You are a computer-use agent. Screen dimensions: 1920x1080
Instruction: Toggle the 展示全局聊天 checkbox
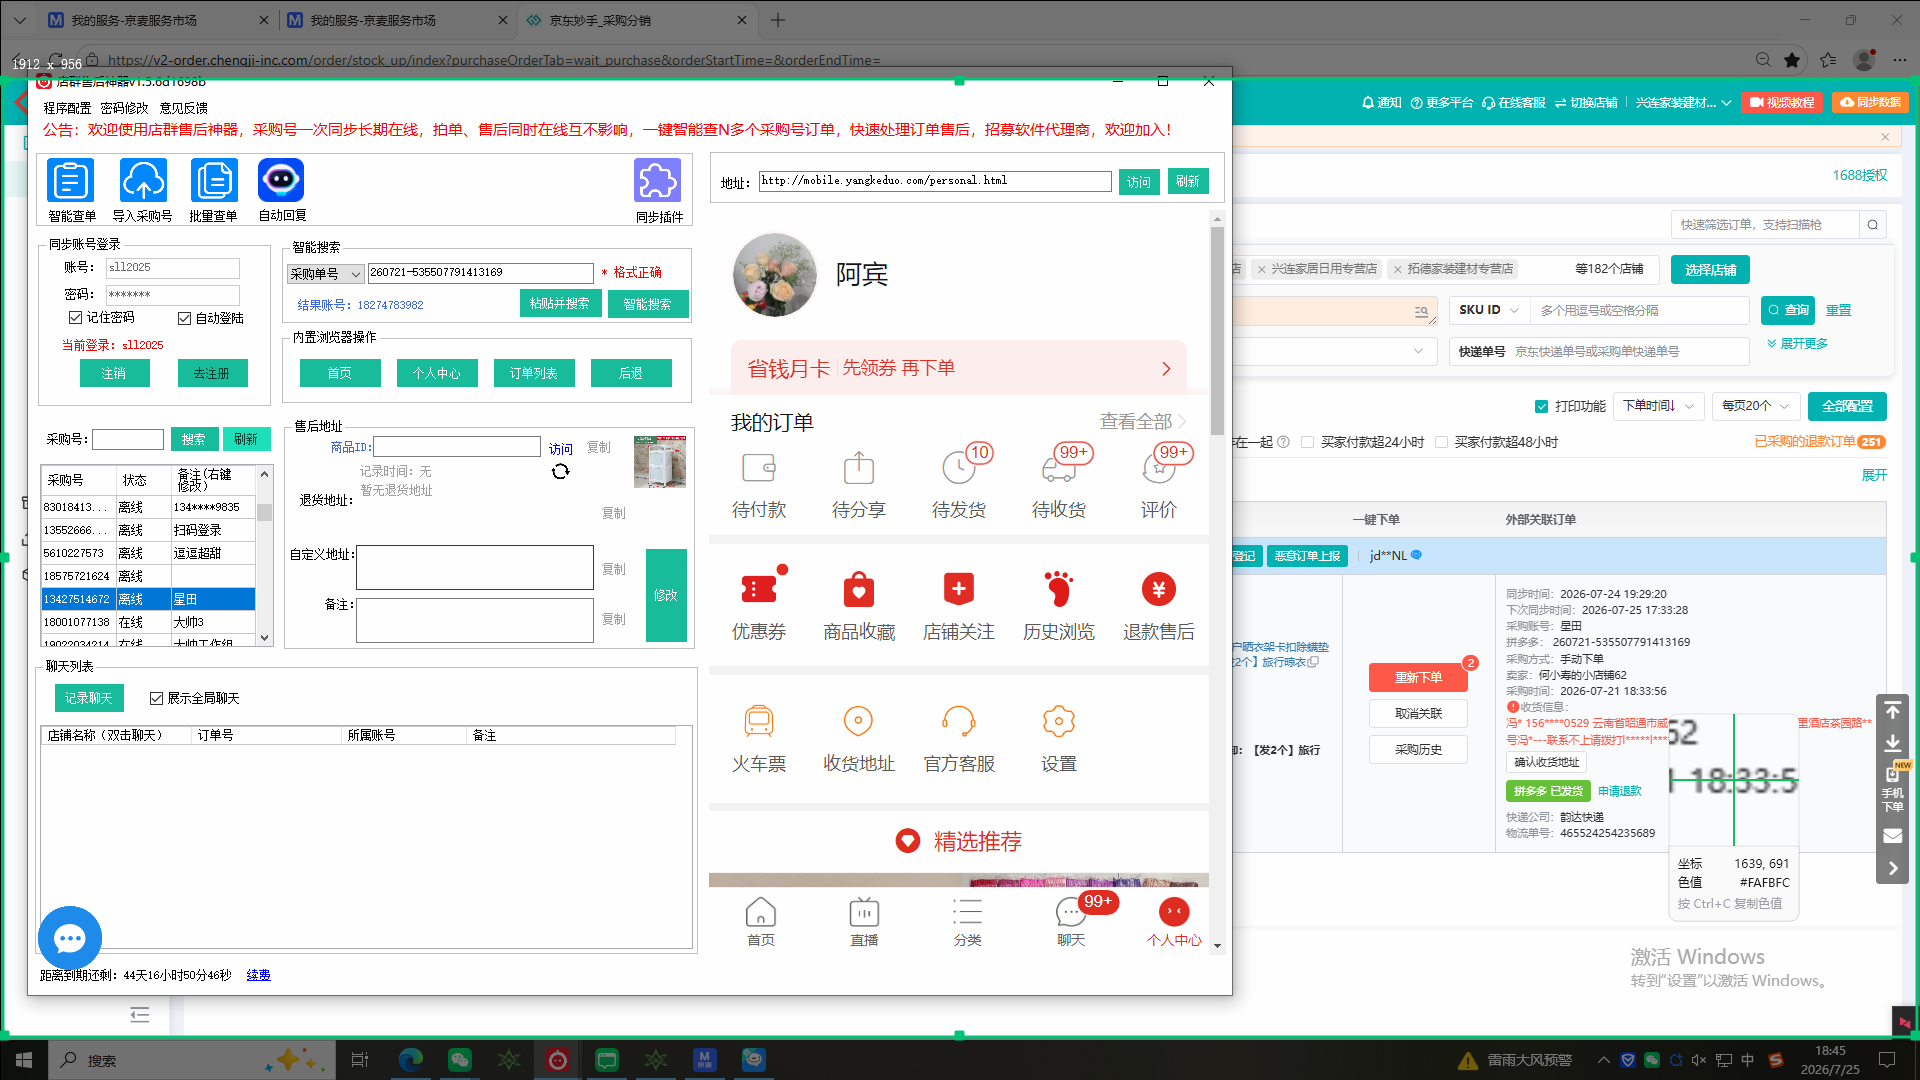[156, 698]
